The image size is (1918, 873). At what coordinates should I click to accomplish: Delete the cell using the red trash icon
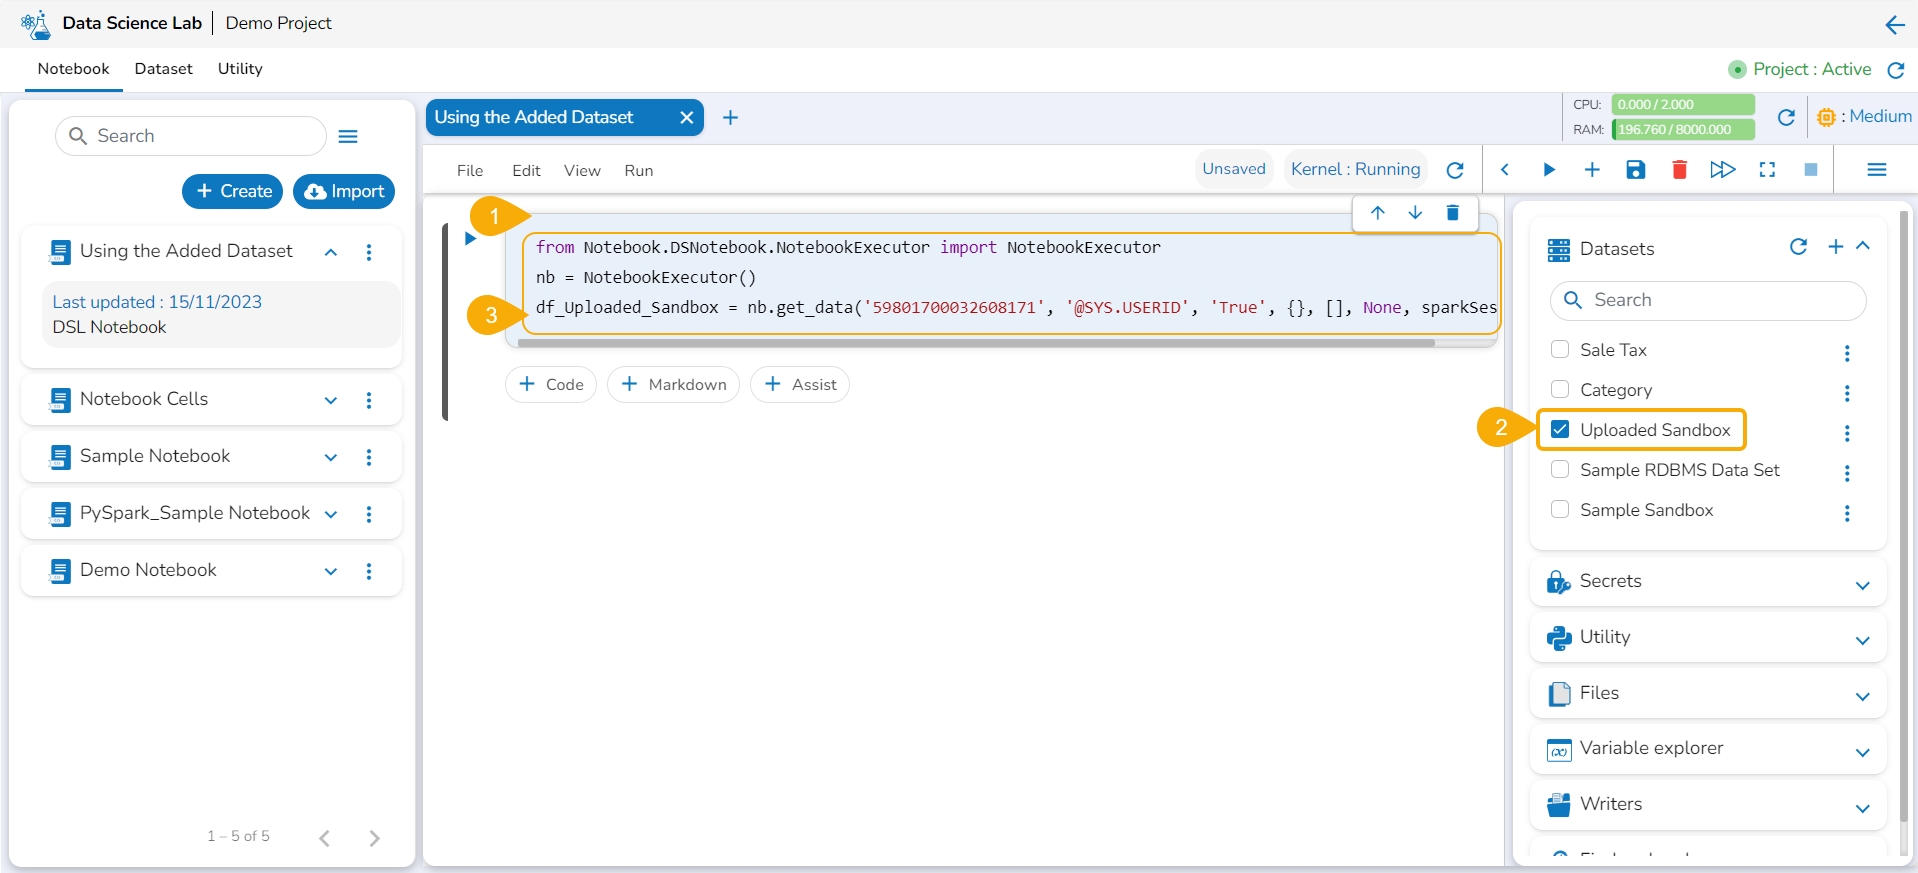(1679, 170)
